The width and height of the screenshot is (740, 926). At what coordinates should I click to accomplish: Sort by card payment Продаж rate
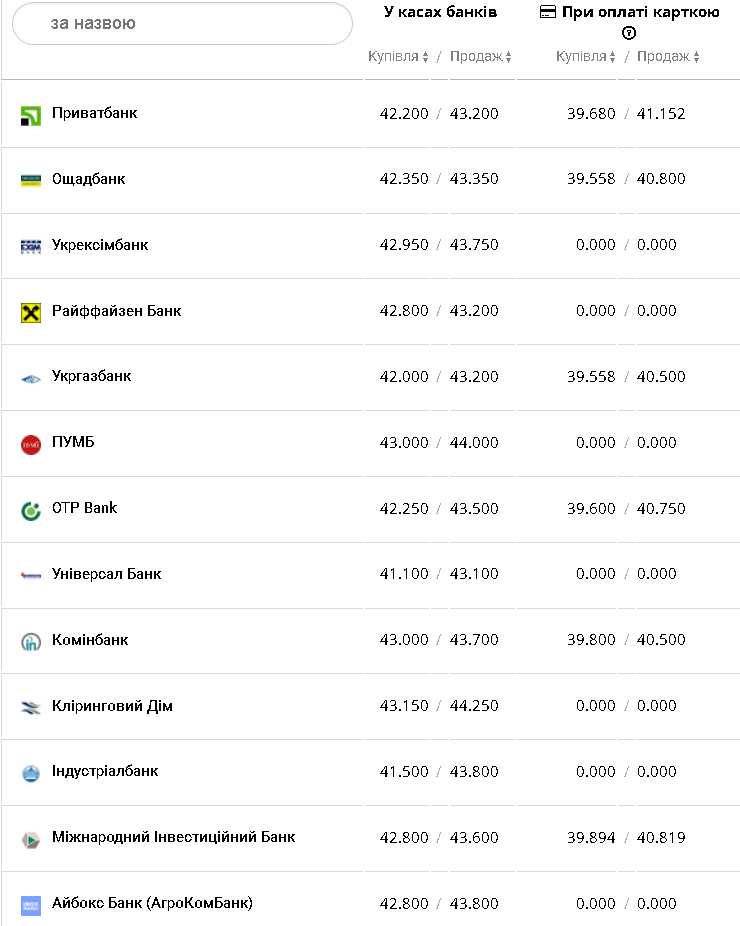coord(668,57)
